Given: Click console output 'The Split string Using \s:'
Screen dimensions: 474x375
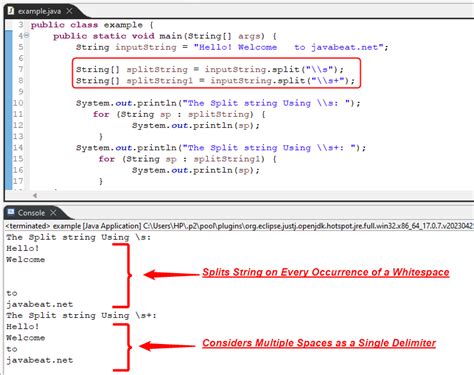Looking at the screenshot, I should [x=79, y=237].
